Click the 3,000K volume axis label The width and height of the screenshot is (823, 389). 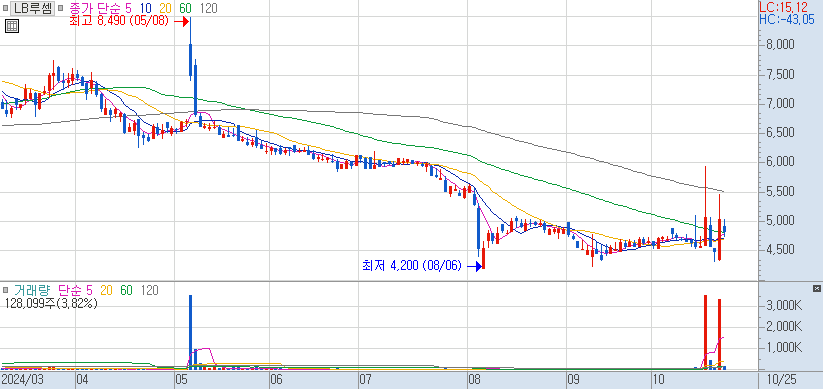tap(784, 305)
